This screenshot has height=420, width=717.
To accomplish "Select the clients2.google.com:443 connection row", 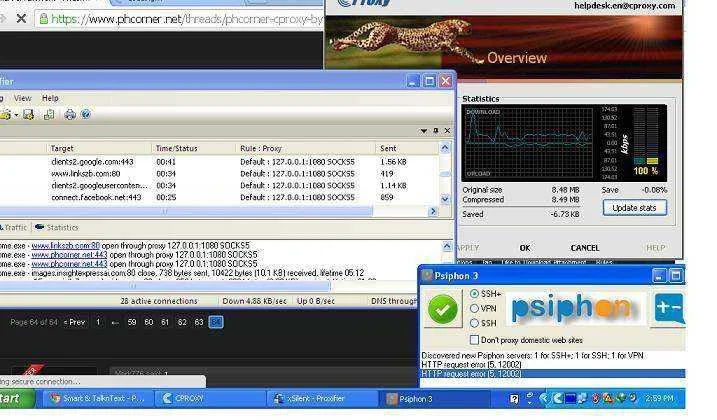I will 219,162.
